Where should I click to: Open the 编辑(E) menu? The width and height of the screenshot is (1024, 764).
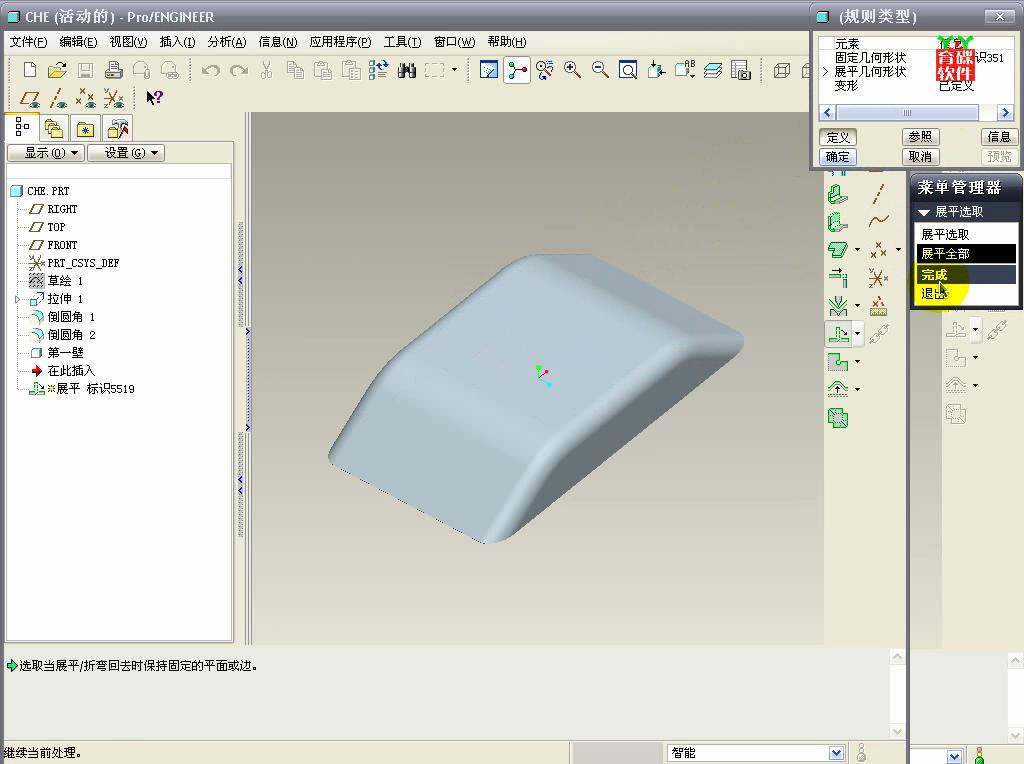[x=78, y=42]
